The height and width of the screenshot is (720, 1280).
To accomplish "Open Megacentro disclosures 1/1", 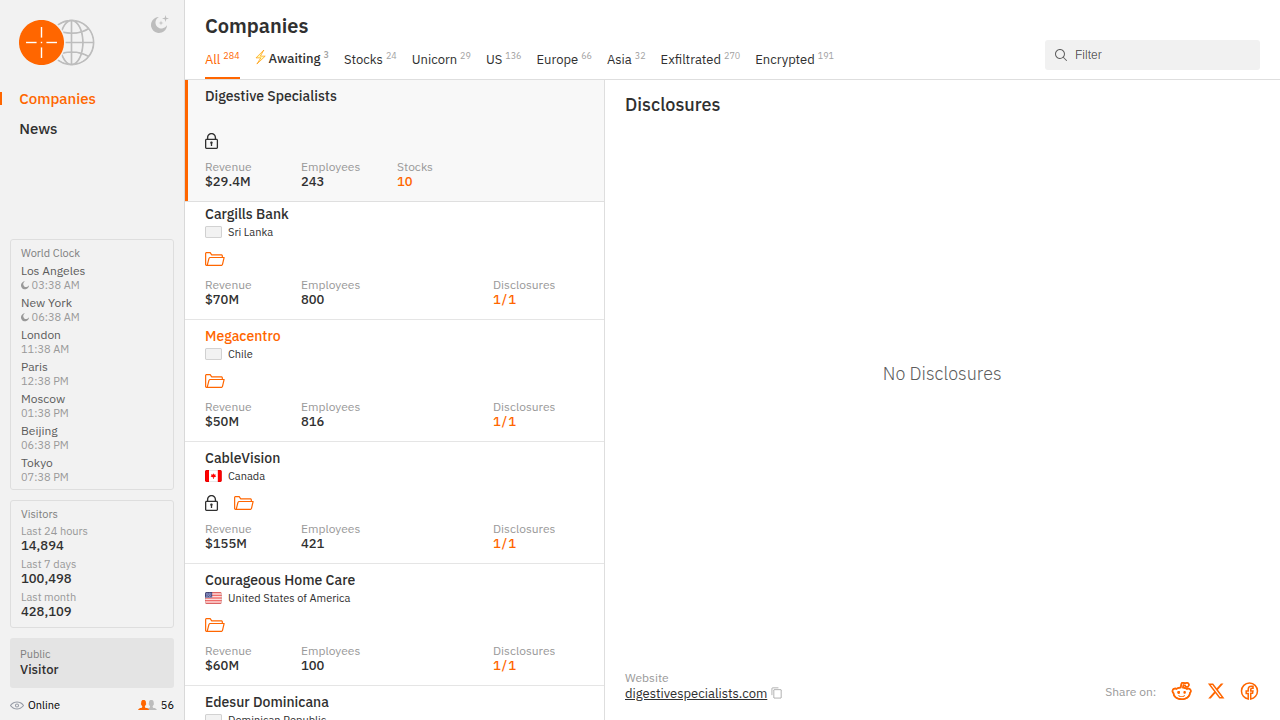I will point(504,422).
